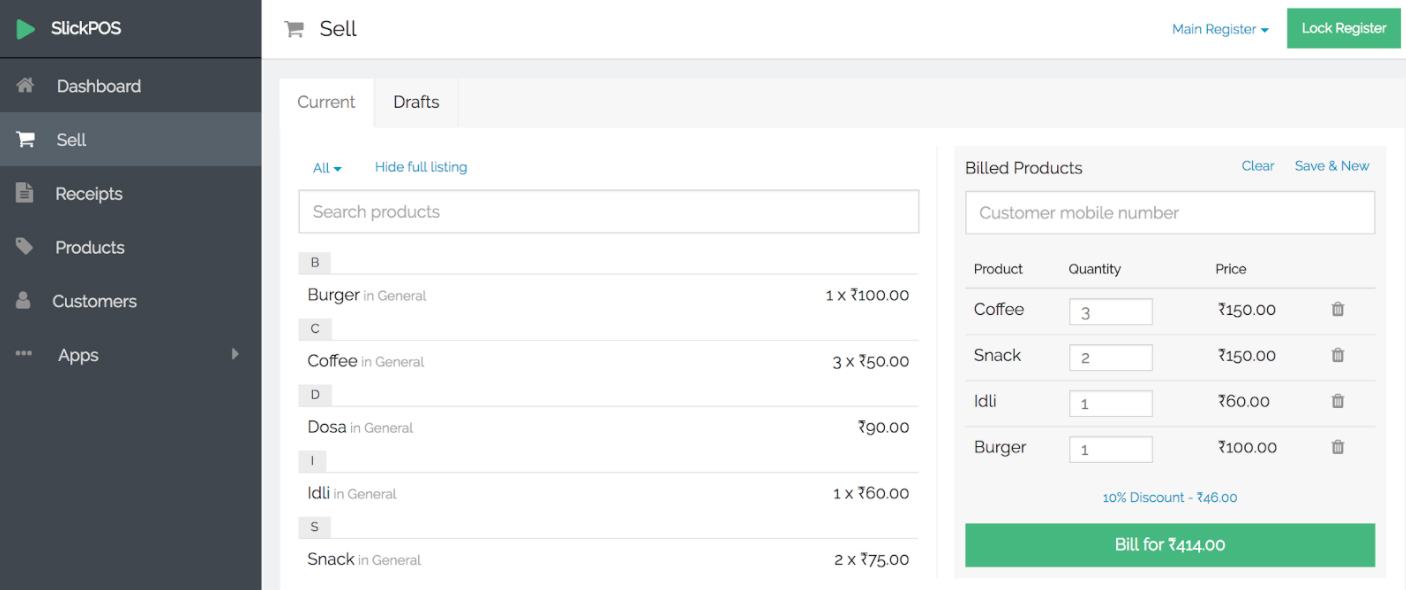This screenshot has width=1406, height=590.
Task: Click the Products tag icon
Action: [25, 247]
